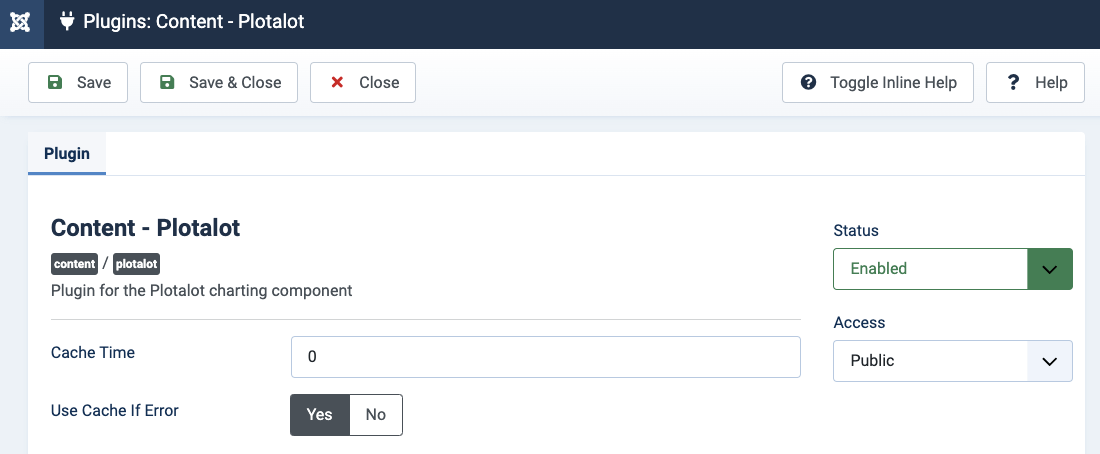Click the "plotalot" element badge
The height and width of the screenshot is (454, 1100).
click(137, 264)
